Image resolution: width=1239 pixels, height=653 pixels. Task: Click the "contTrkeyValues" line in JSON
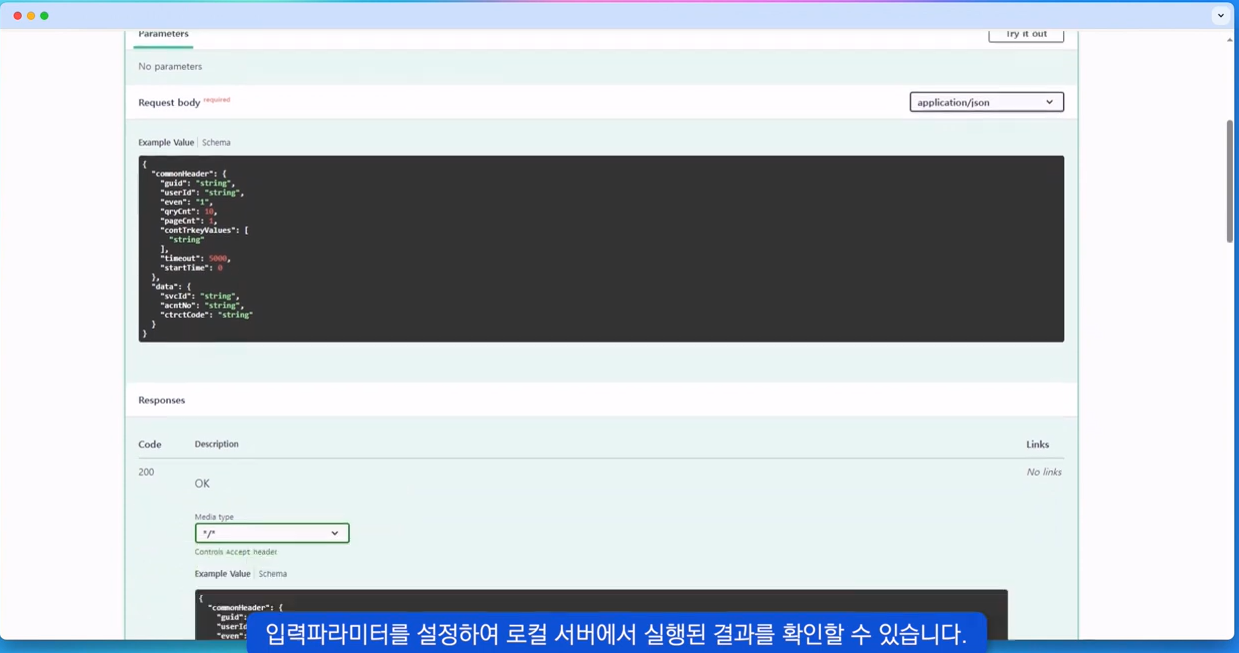pos(204,230)
